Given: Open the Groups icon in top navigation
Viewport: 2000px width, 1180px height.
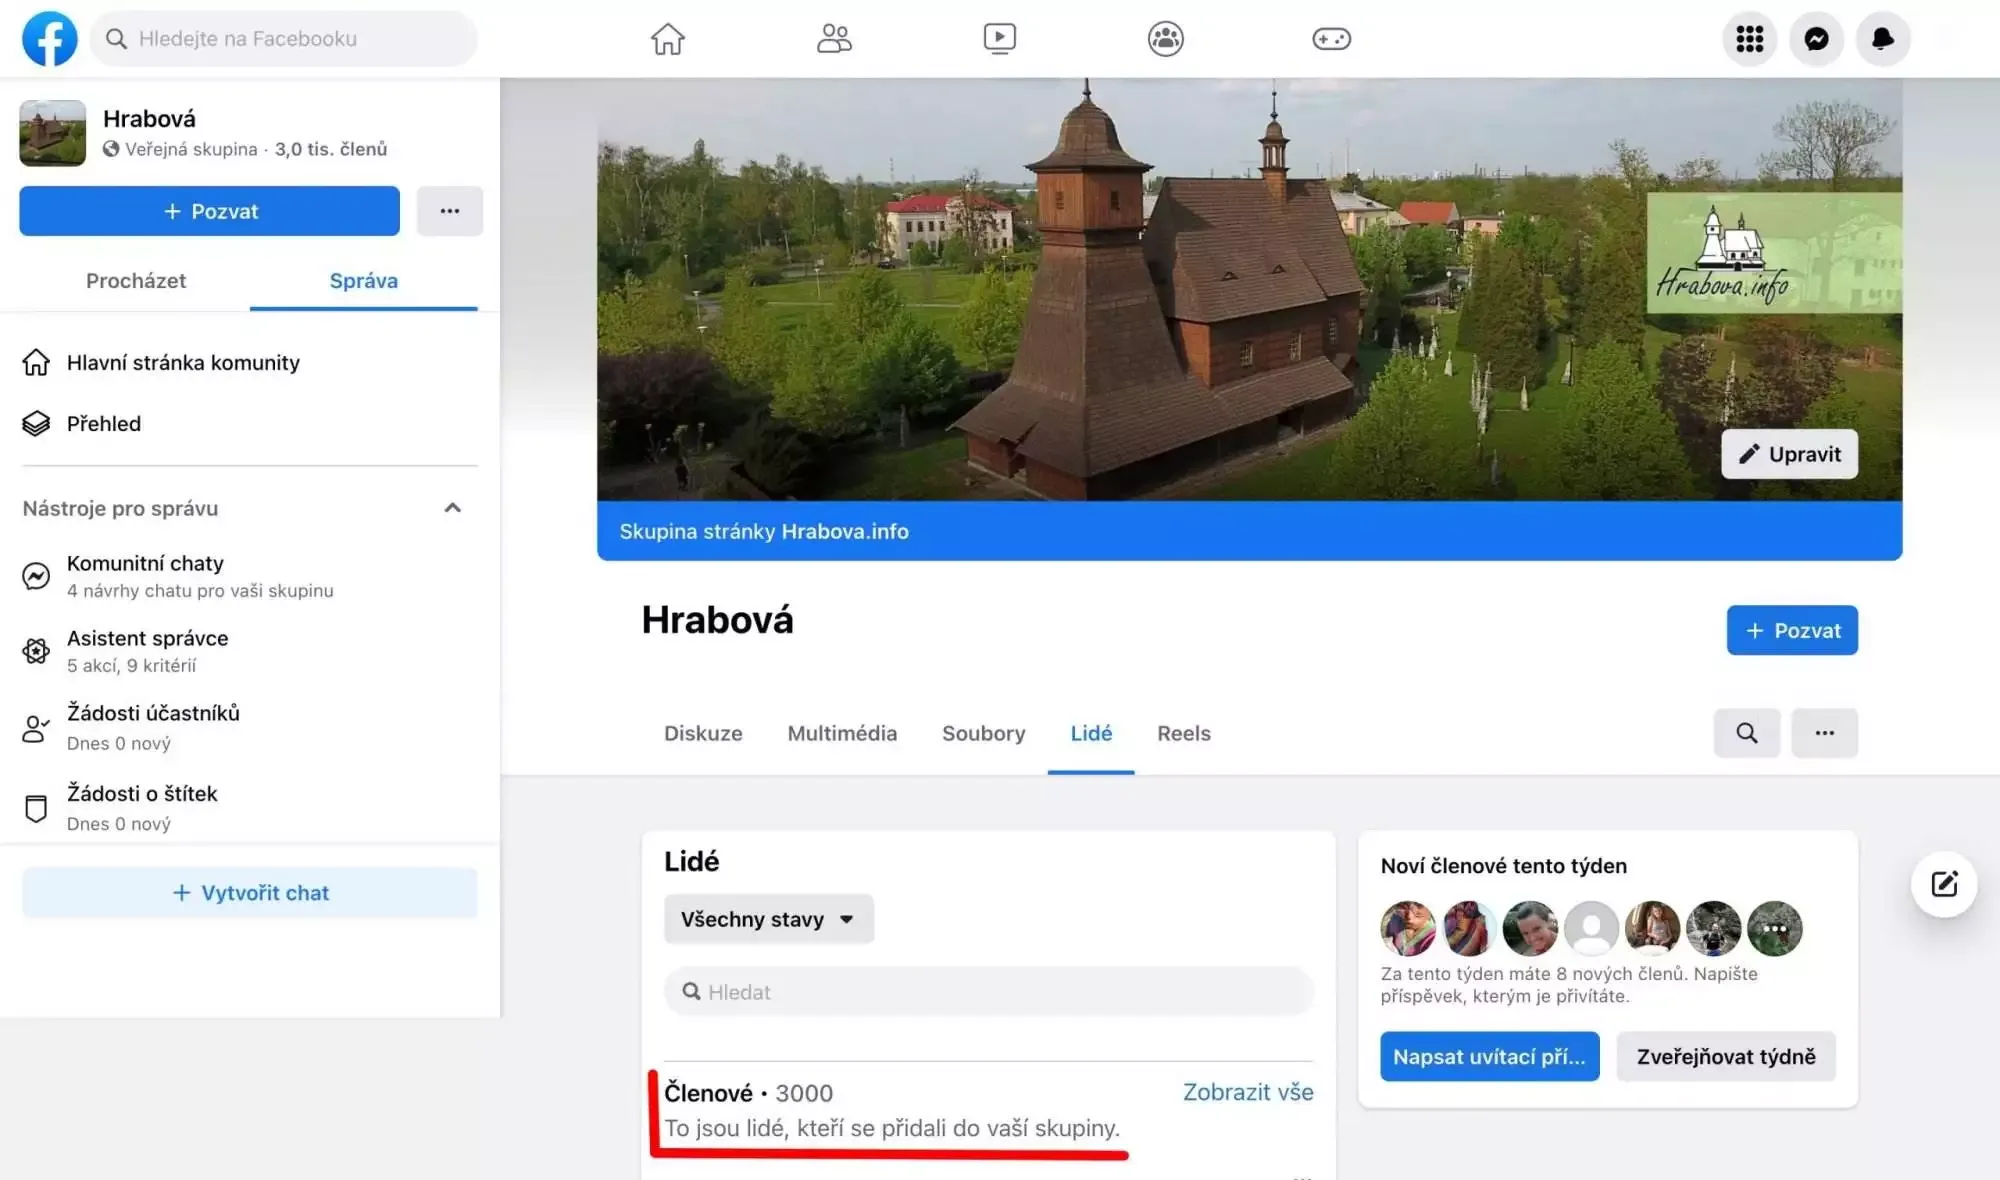Looking at the screenshot, I should (1165, 39).
